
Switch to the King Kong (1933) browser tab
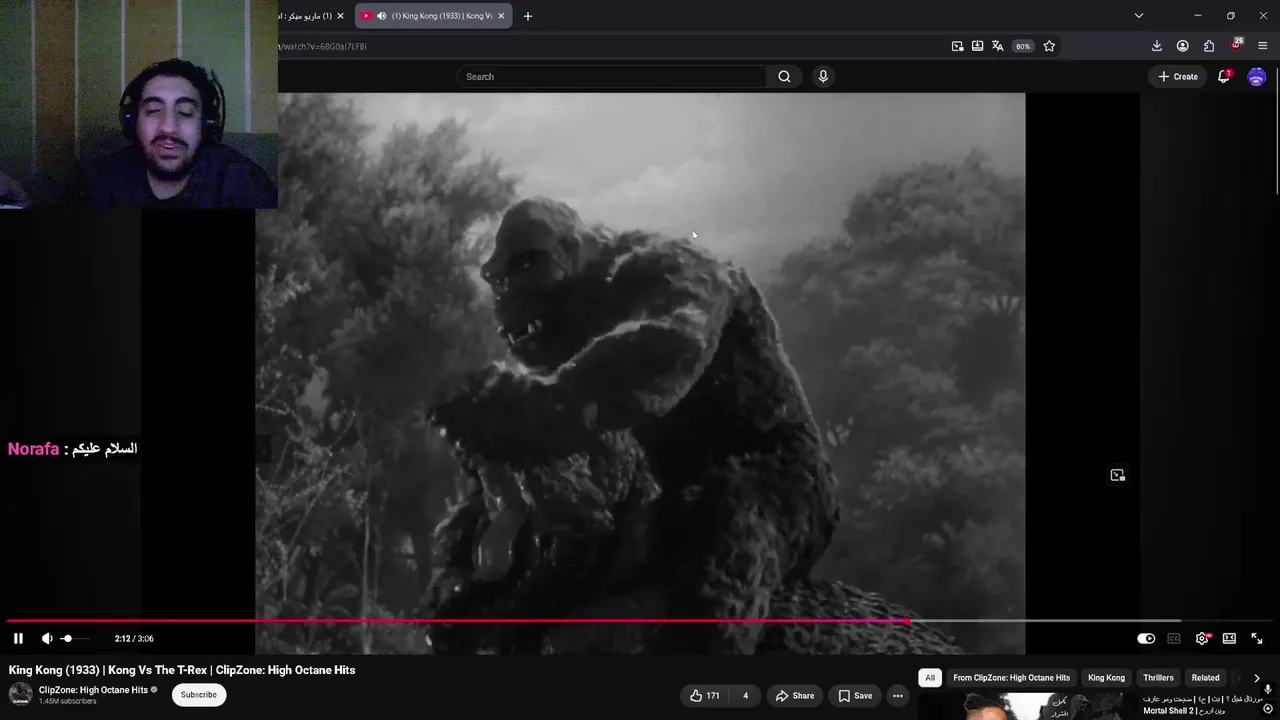[434, 16]
